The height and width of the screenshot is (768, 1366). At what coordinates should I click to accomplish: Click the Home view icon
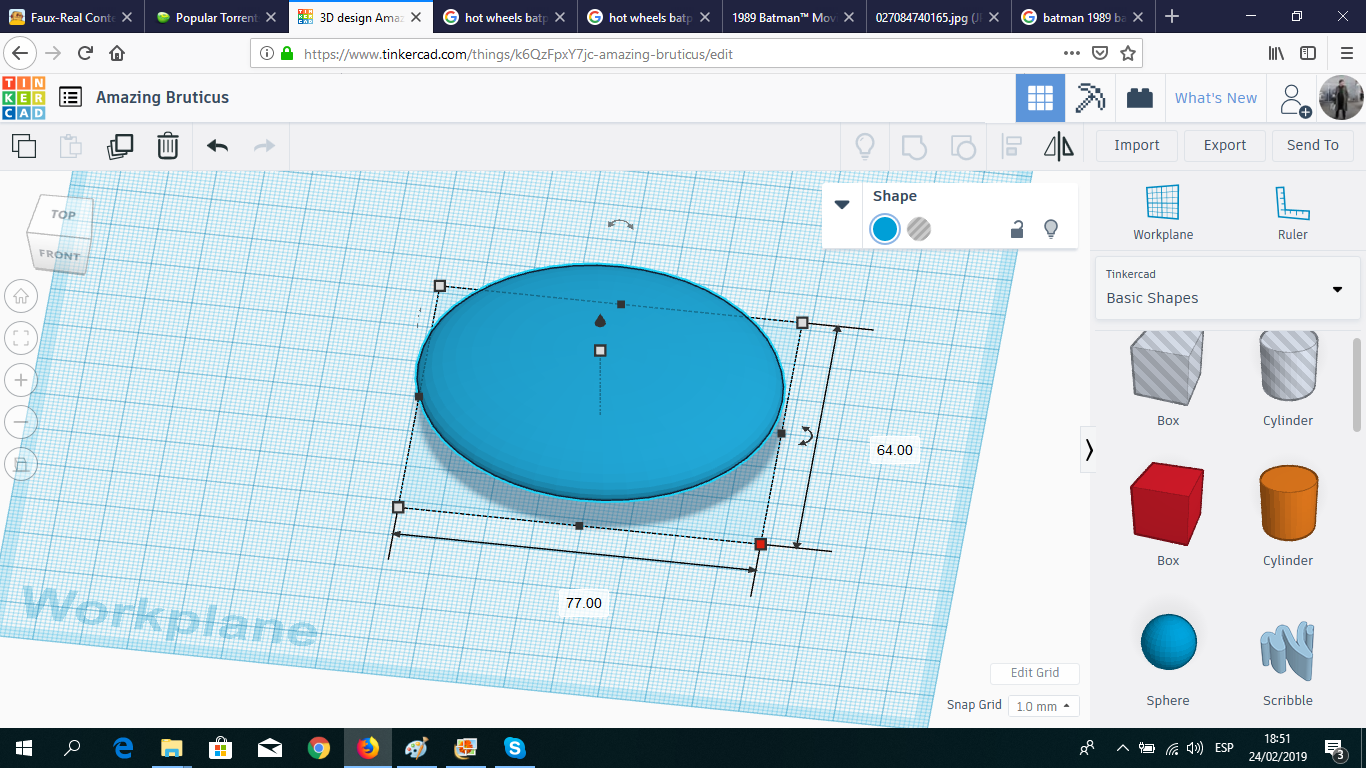point(21,296)
